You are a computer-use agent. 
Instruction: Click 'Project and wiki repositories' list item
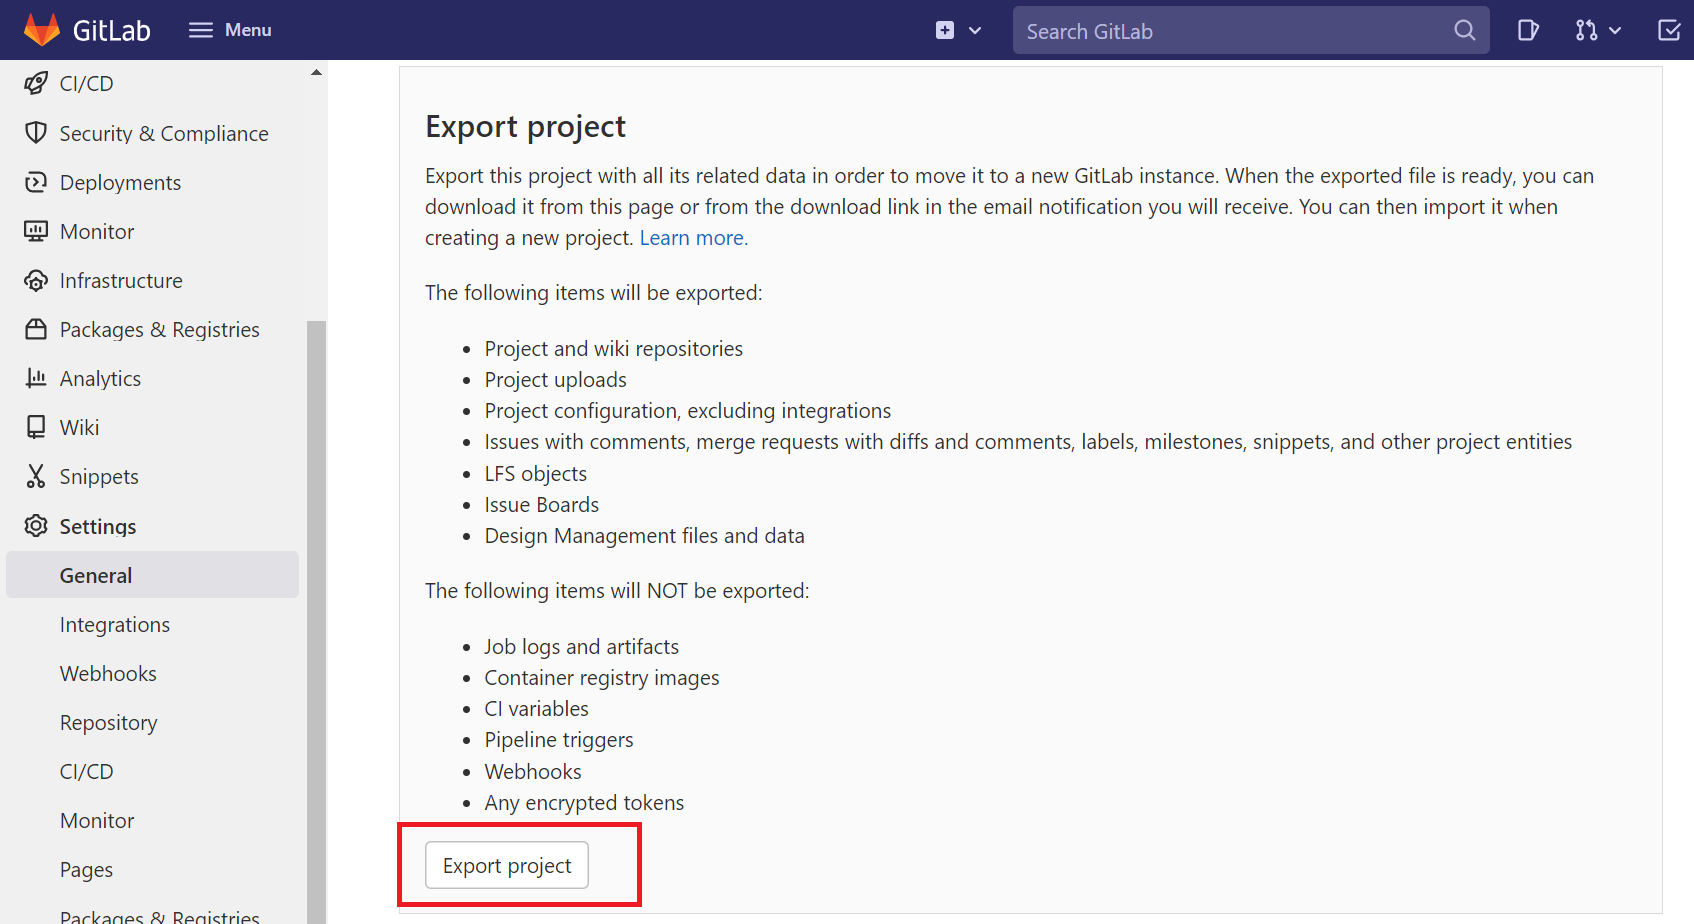[x=614, y=348]
